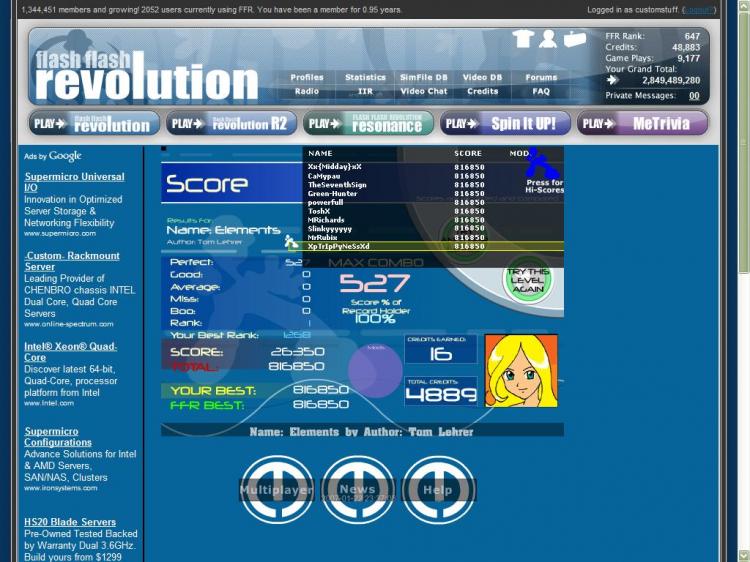Click the page's vertical scrollbar
Viewport: 750px width, 562px height.
pos(742,300)
